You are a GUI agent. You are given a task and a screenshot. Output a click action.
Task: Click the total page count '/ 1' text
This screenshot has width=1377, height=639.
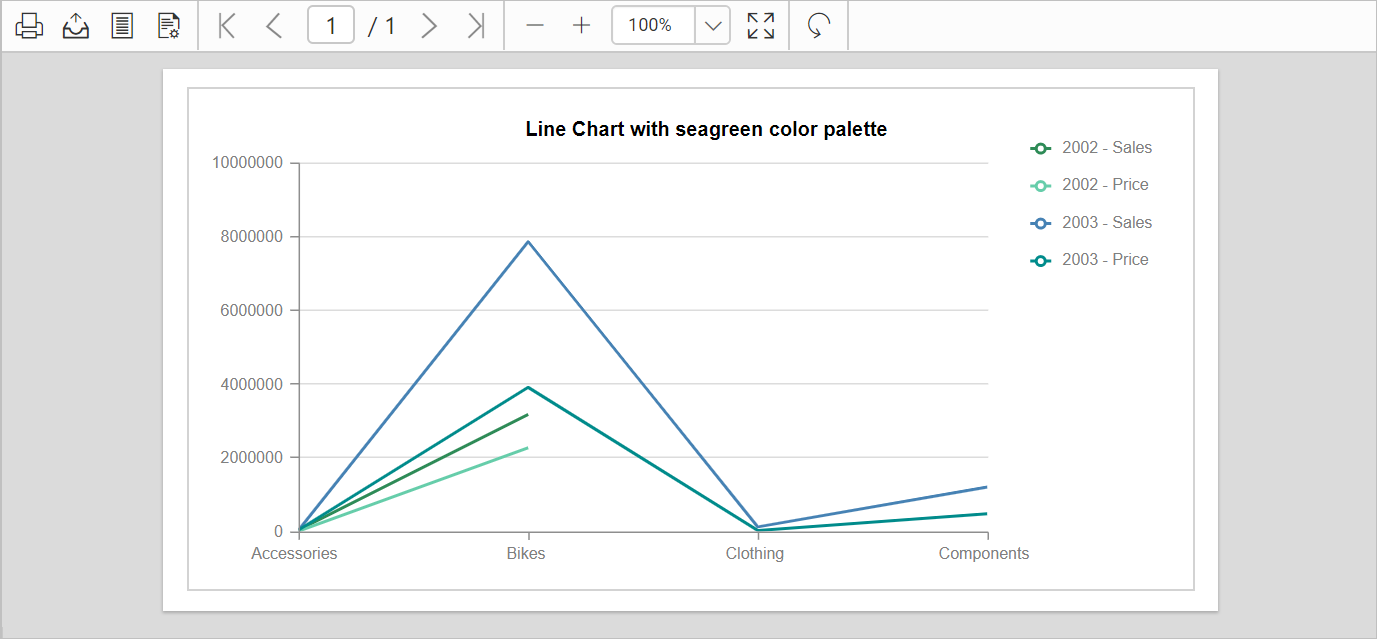click(381, 26)
